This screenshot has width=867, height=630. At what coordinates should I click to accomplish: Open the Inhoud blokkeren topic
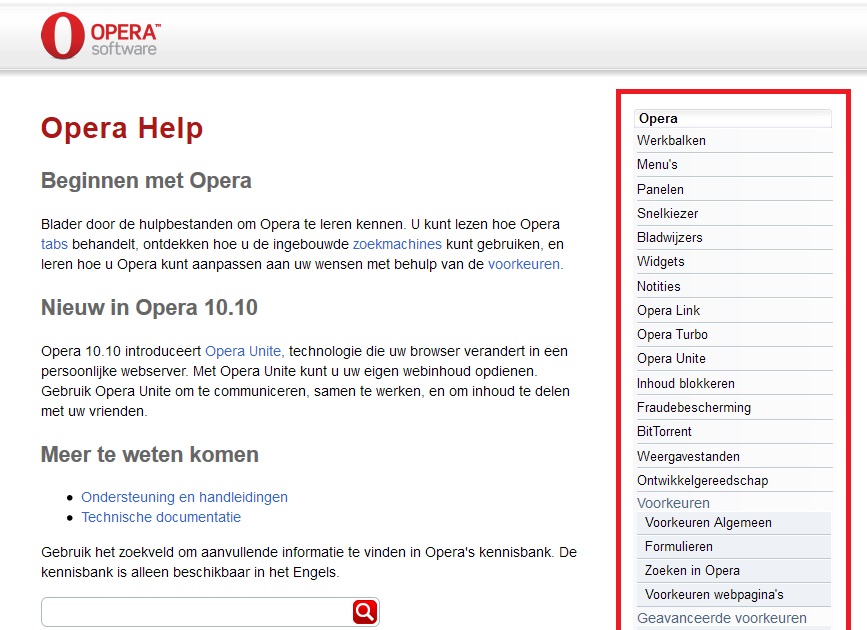tap(685, 383)
